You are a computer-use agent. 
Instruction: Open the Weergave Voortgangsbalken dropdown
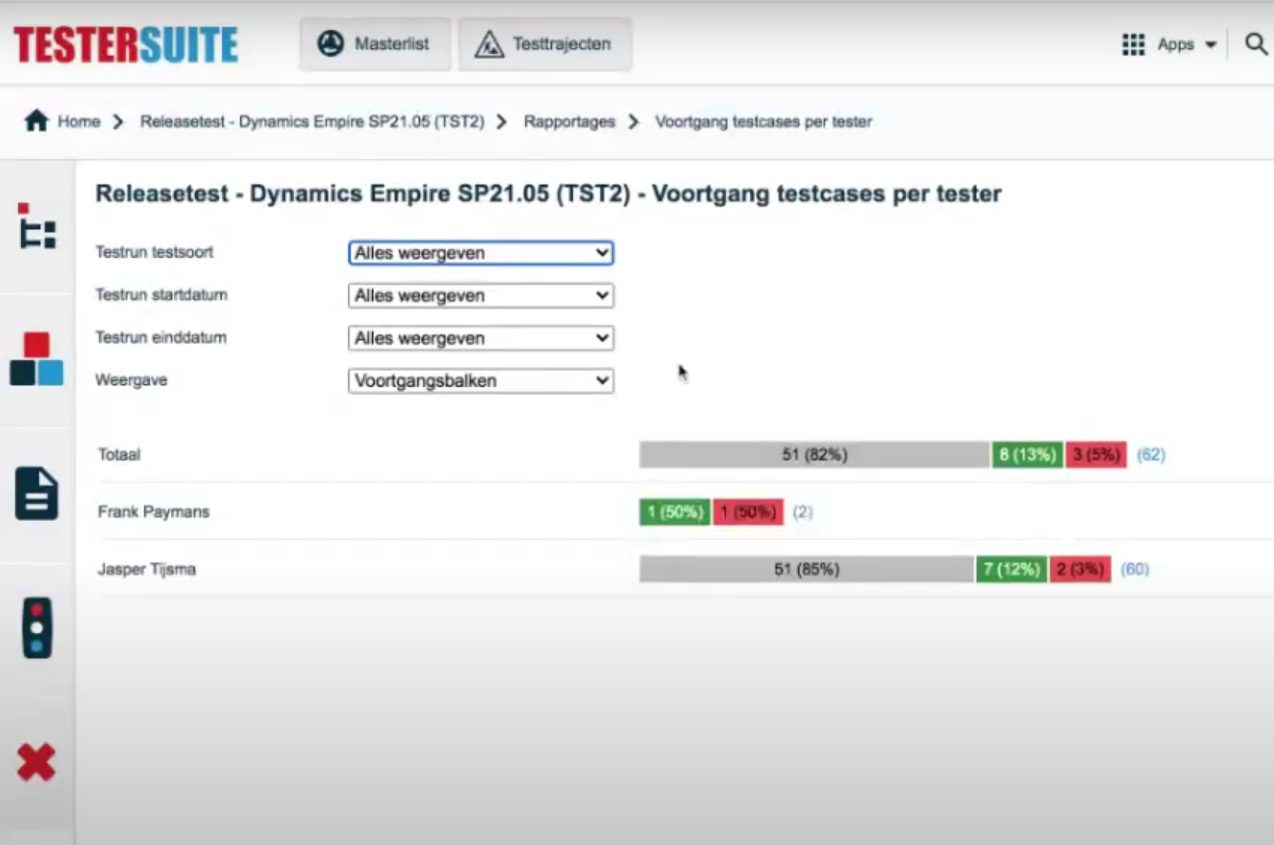(480, 381)
